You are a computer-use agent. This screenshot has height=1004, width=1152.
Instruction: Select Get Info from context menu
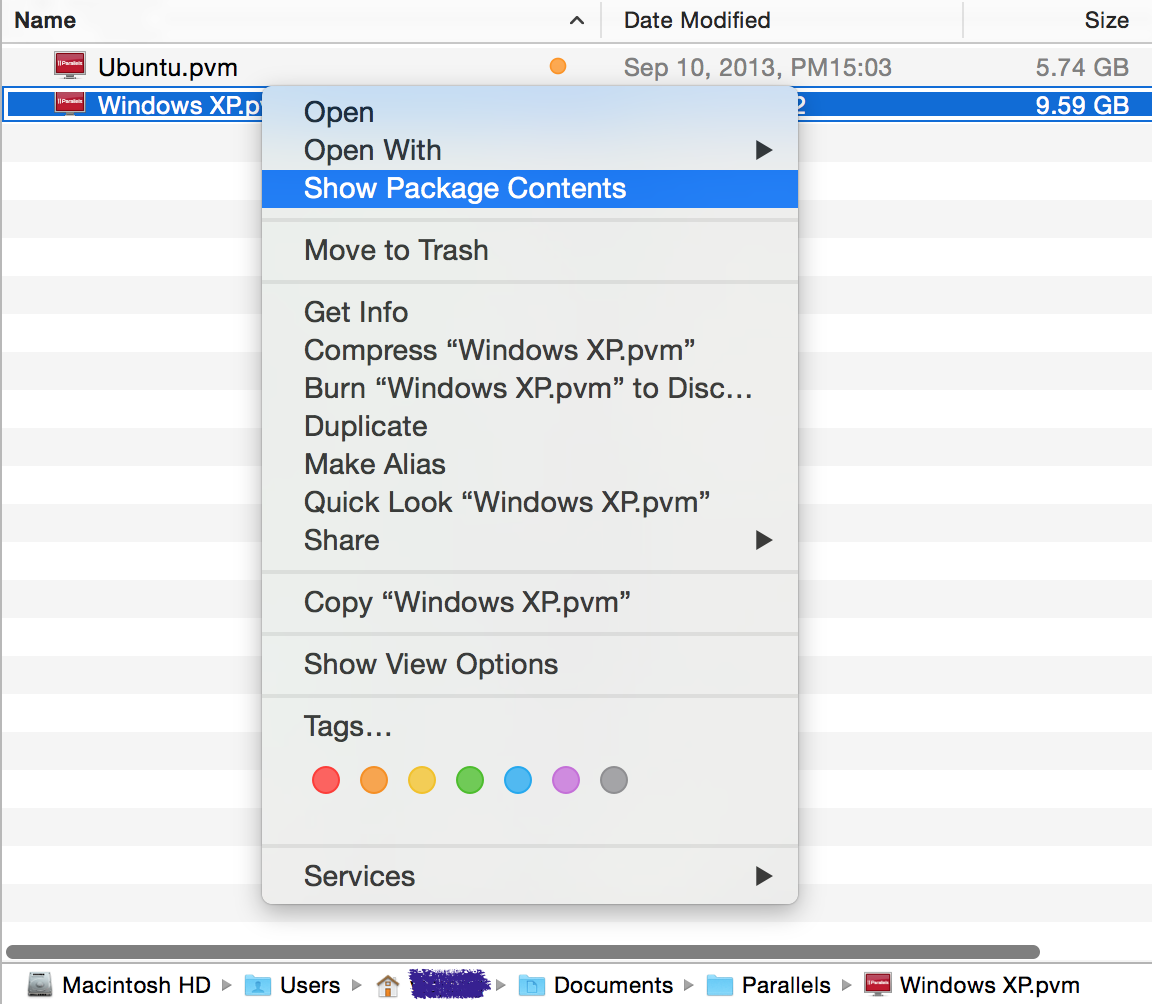coord(356,312)
